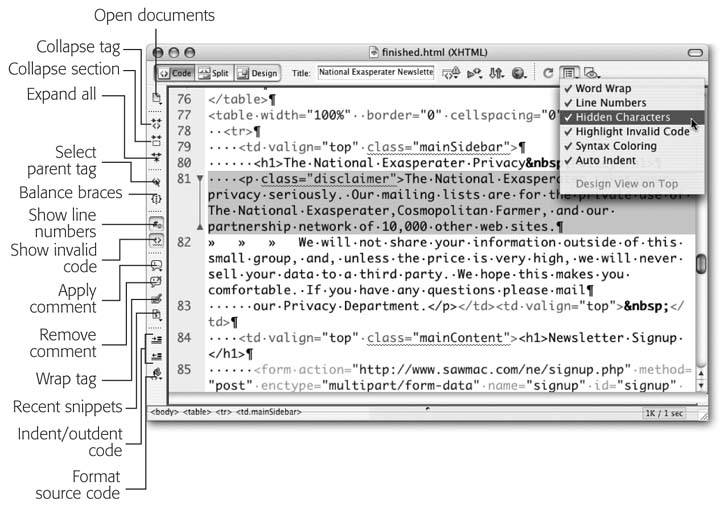Select <td.mainSidebar> in tag selector
The height and width of the screenshot is (505, 720).
click(x=269, y=412)
